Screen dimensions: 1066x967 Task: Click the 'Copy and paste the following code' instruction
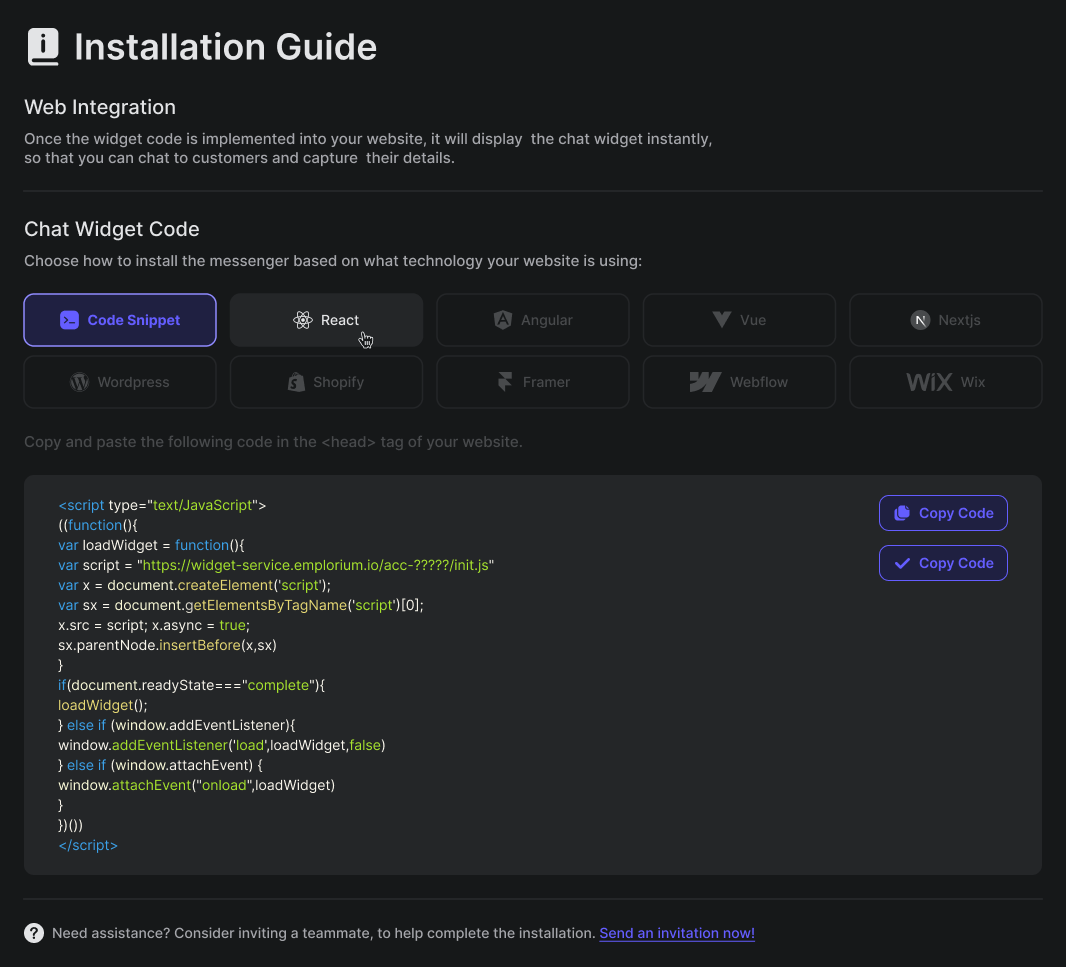[x=273, y=442]
